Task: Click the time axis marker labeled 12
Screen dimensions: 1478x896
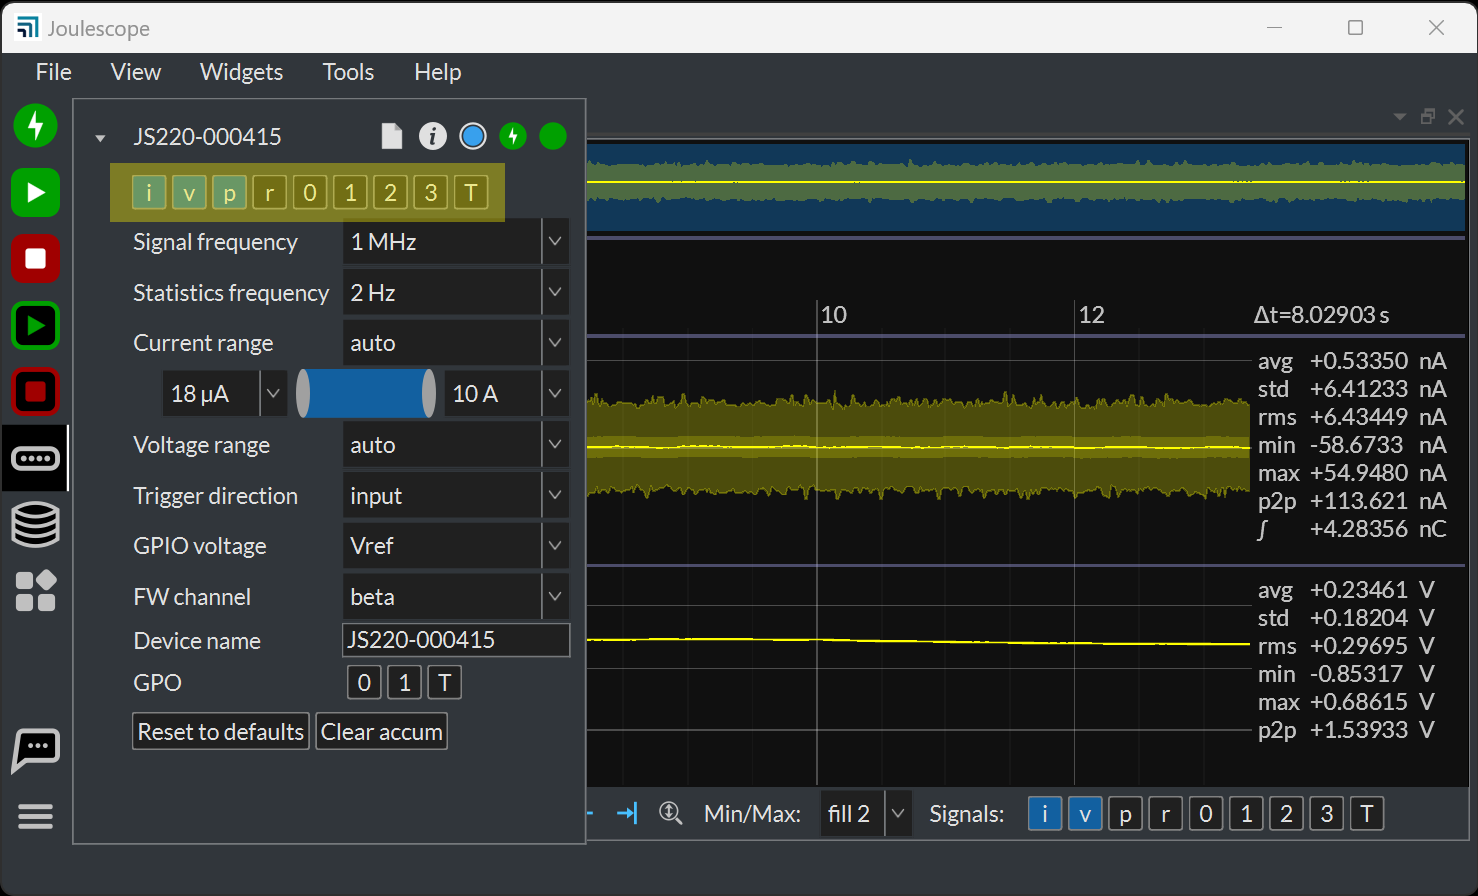Action: 1092,315
